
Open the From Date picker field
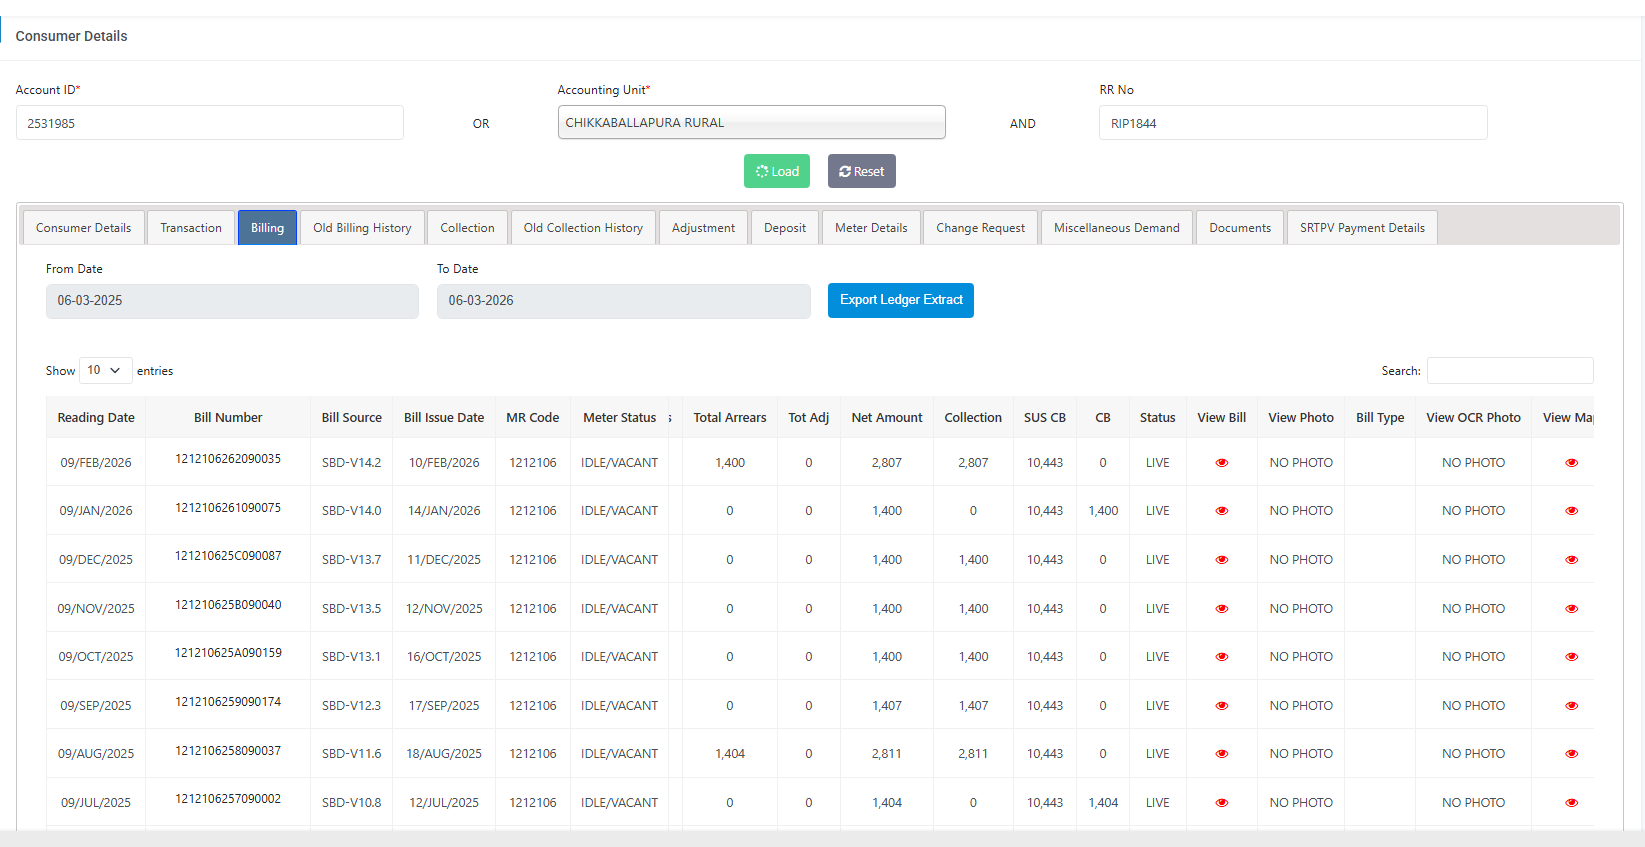coord(232,301)
